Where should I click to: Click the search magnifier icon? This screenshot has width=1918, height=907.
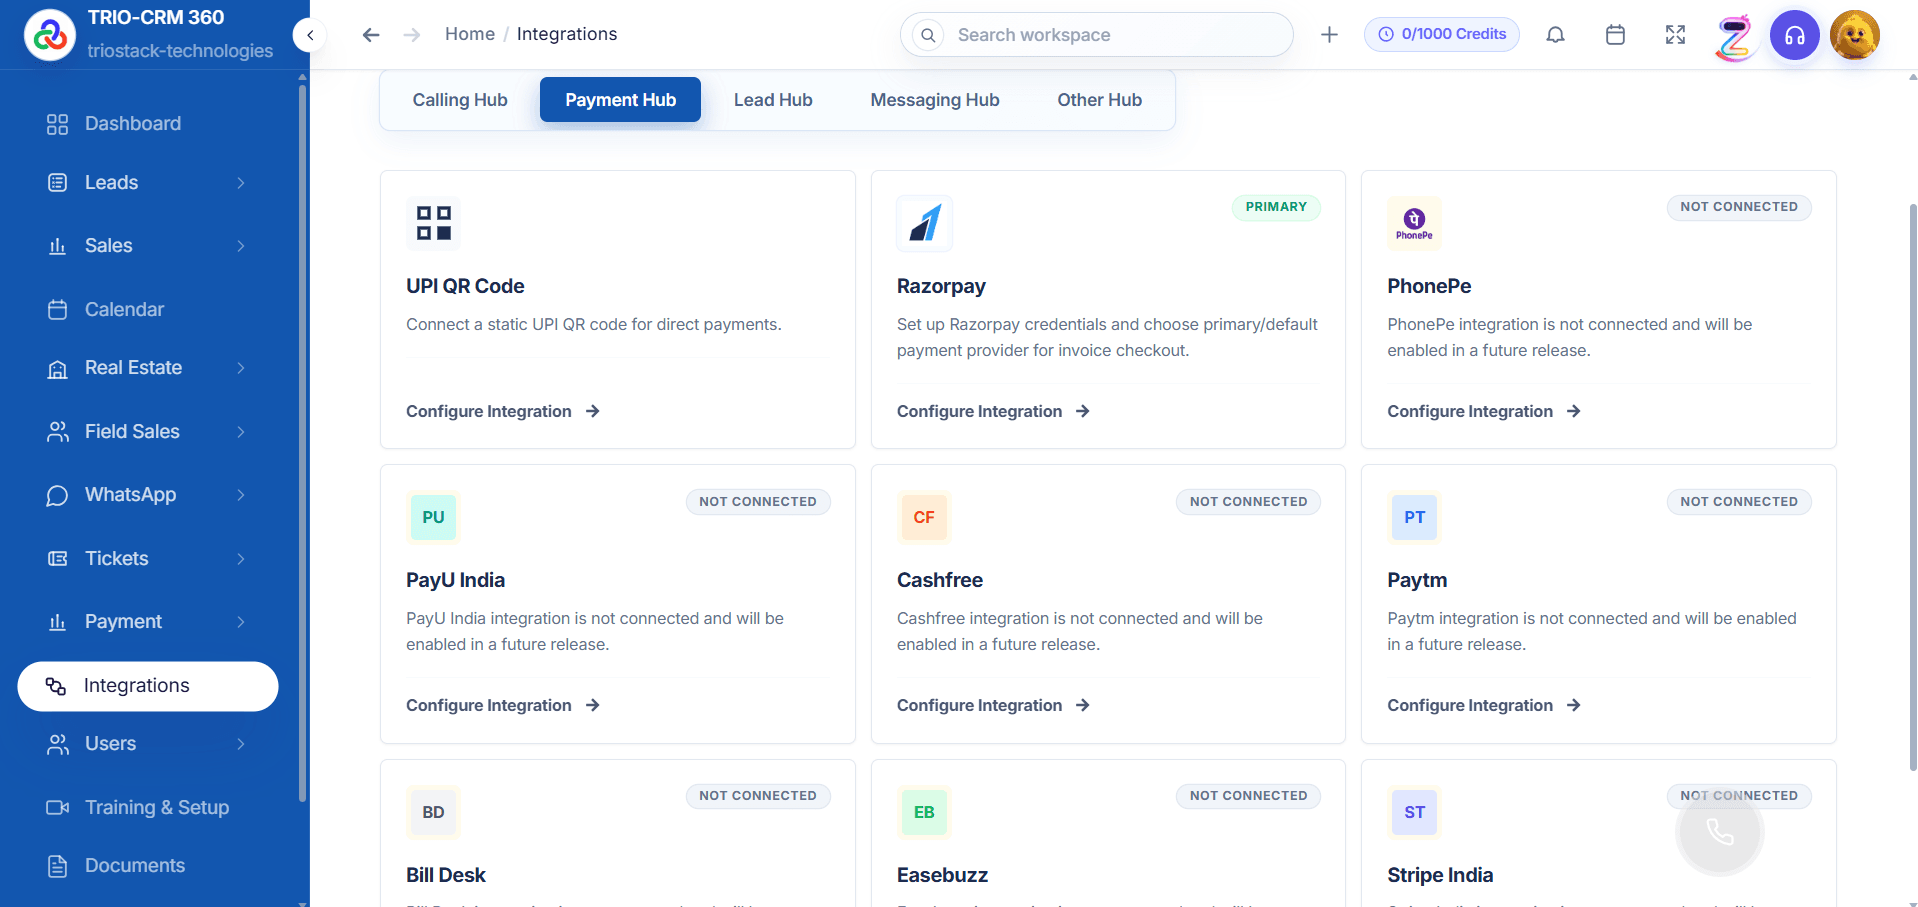click(x=928, y=35)
